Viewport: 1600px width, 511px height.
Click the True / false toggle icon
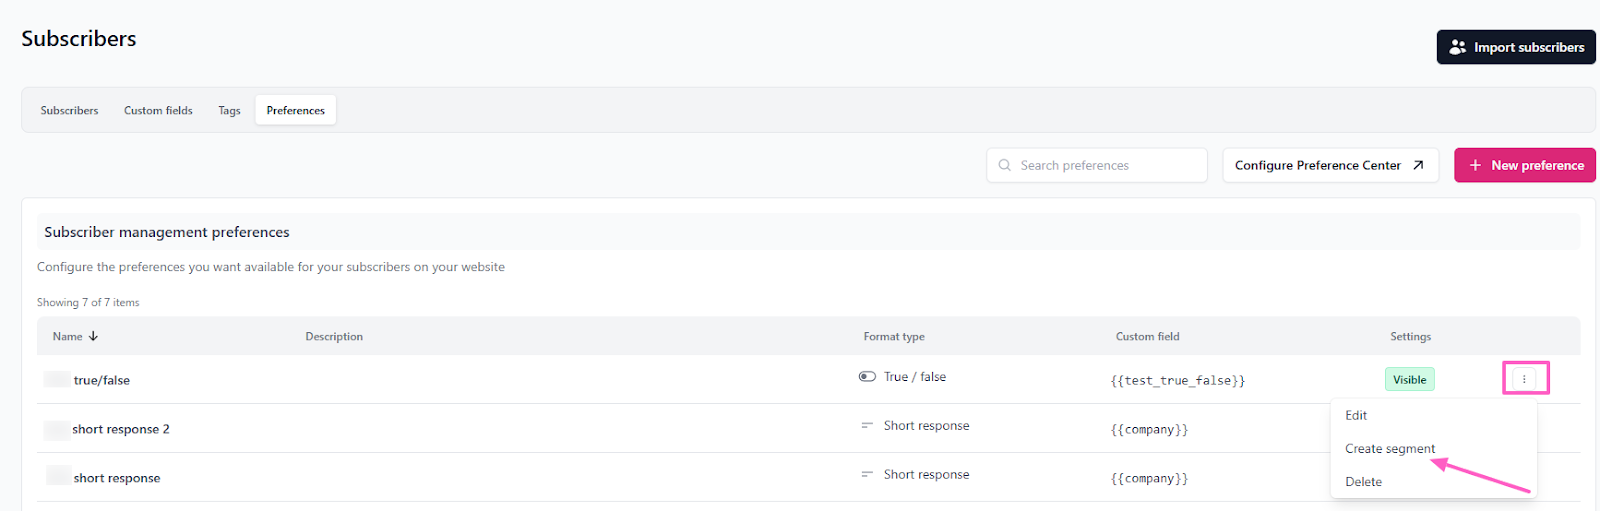(x=867, y=377)
